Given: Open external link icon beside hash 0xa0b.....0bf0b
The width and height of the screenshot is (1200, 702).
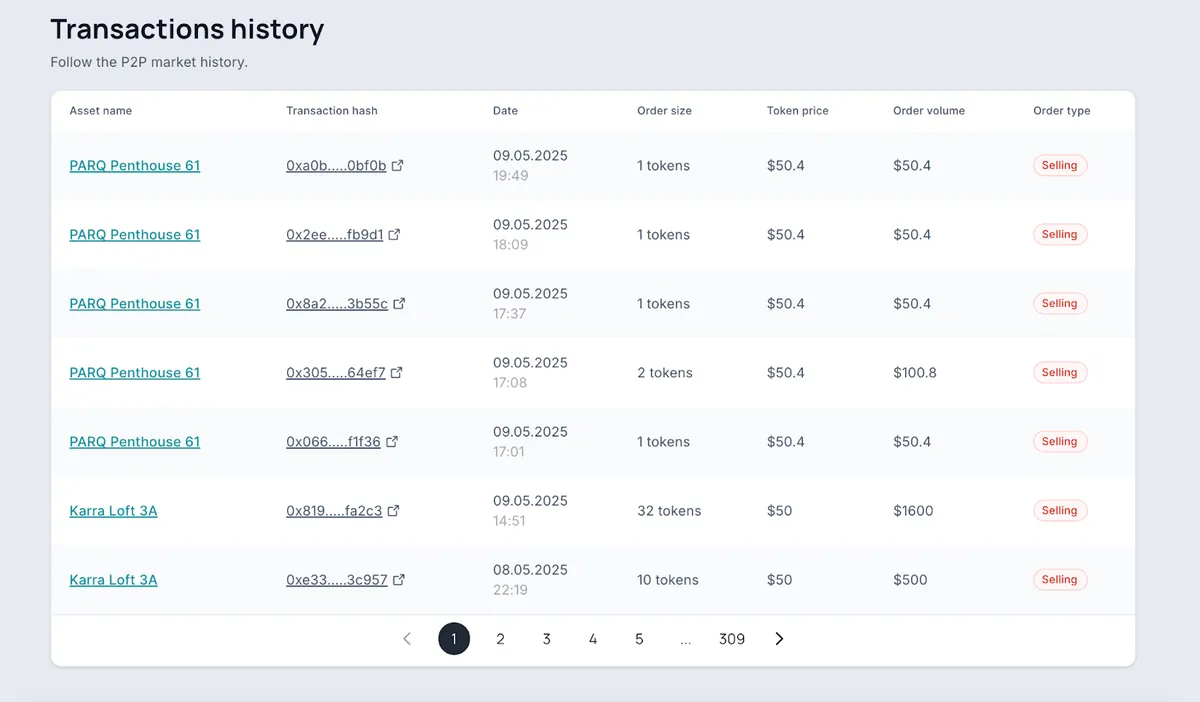Looking at the screenshot, I should pyautogui.click(x=398, y=165).
